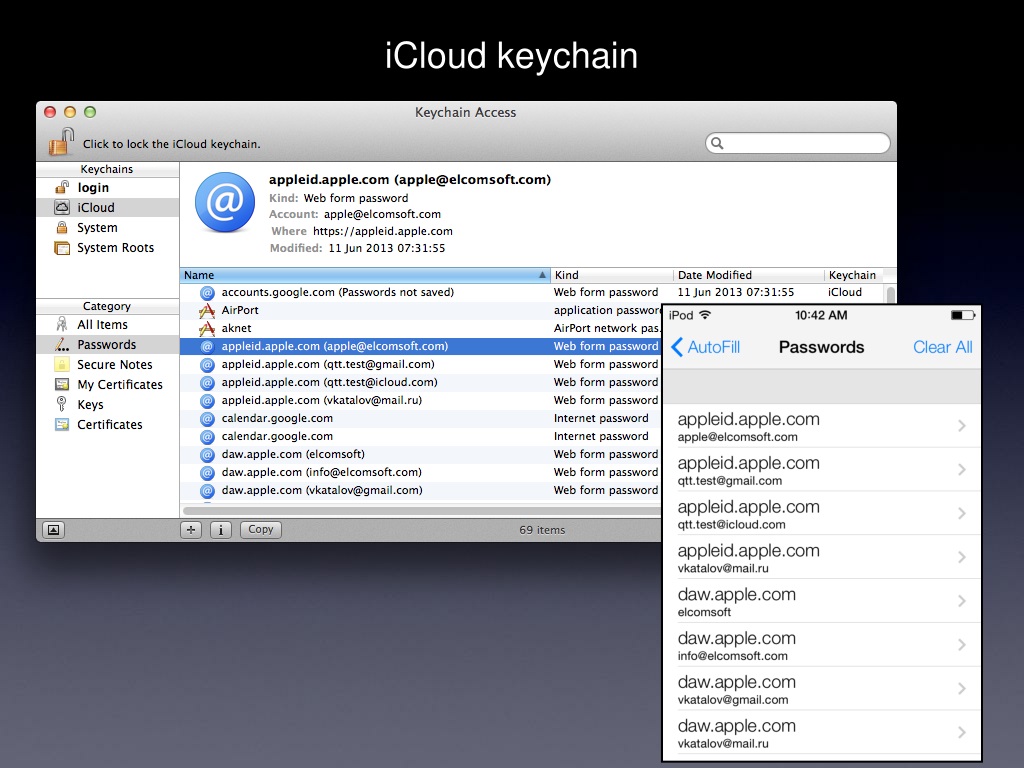1024x768 pixels.
Task: Click the Wi-Fi icon in iPod status bar
Action: (705, 315)
